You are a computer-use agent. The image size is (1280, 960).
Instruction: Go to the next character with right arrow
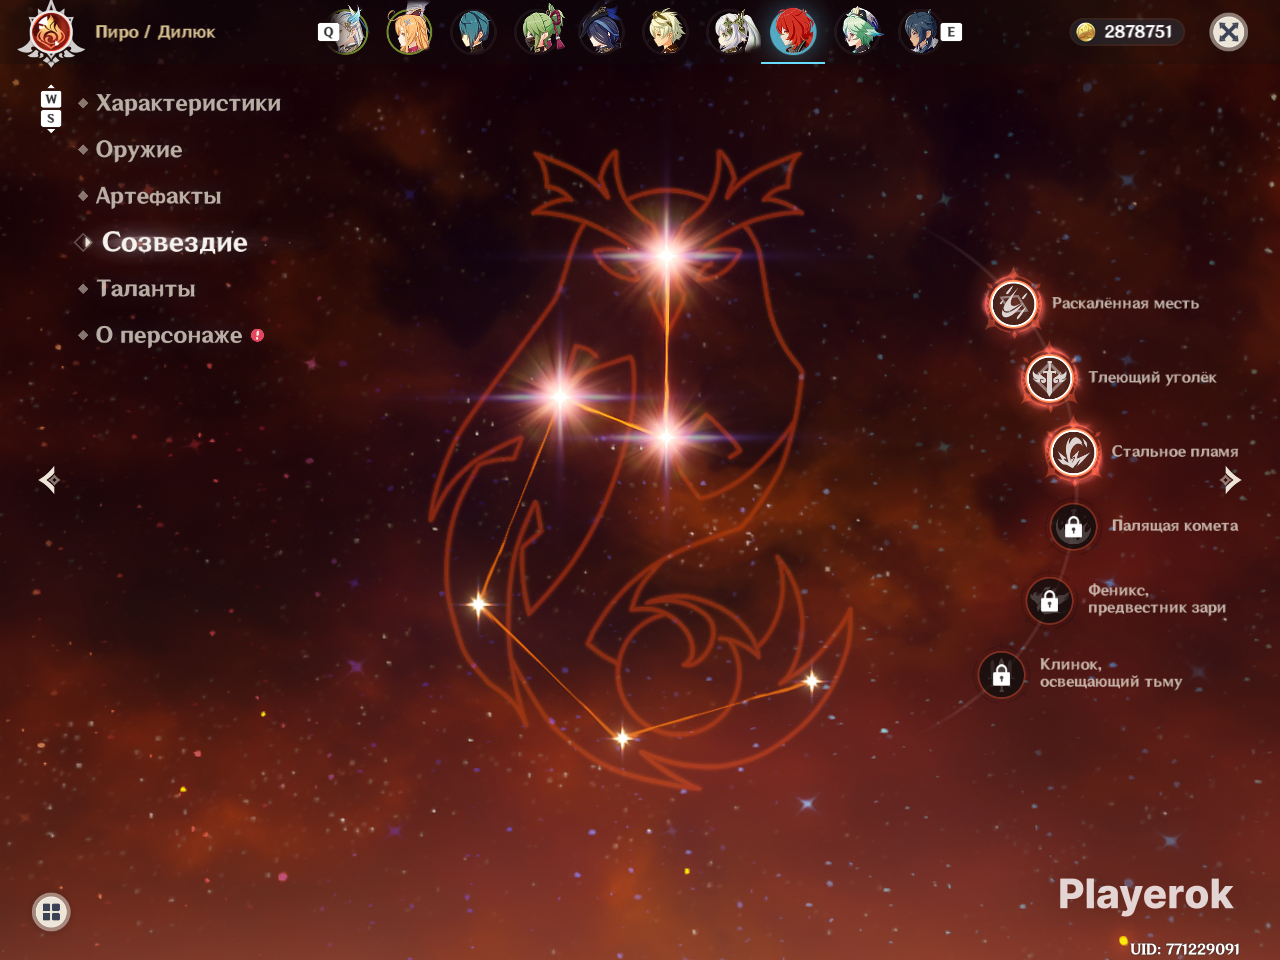pos(1231,480)
